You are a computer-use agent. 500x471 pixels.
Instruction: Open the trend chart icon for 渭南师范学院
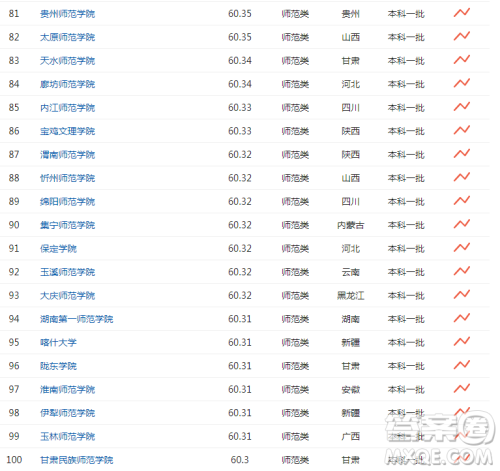tap(462, 154)
